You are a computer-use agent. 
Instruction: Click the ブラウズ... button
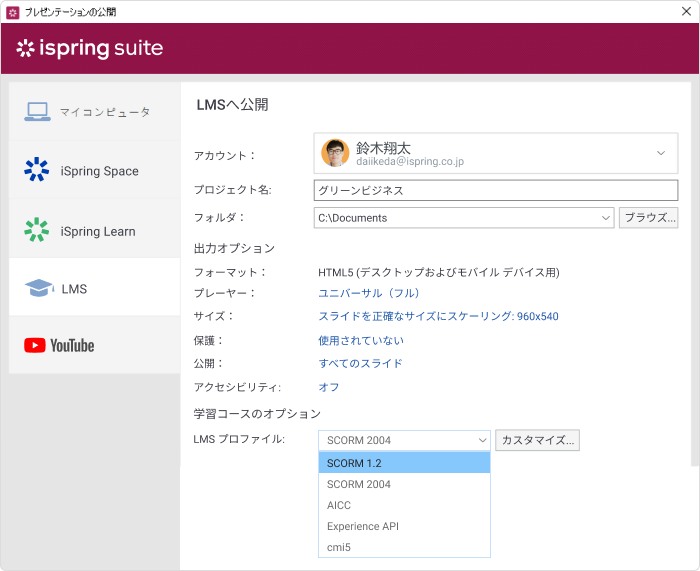[648, 218]
